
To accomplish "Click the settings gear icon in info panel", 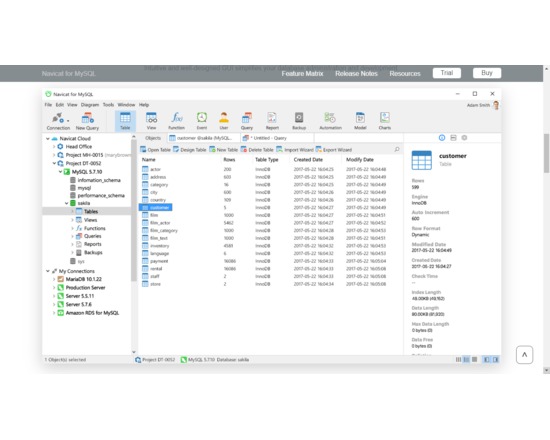I will click(464, 138).
